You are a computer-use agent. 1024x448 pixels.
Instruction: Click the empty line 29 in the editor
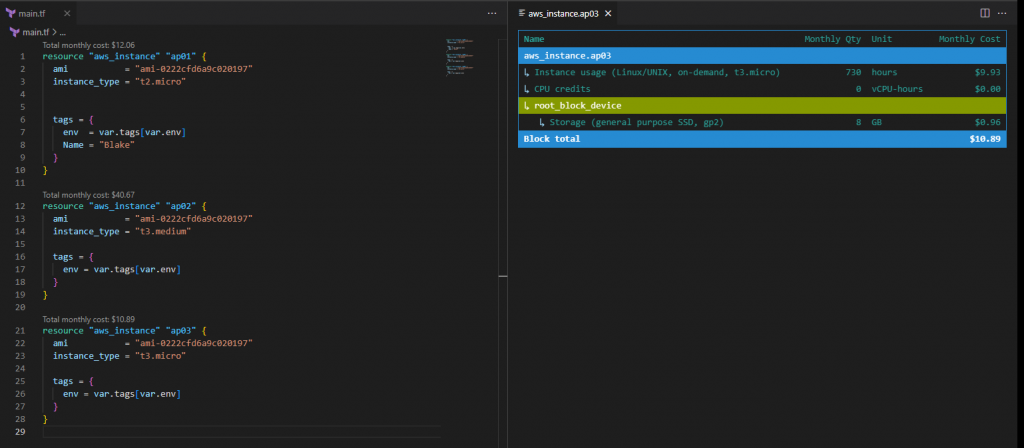pos(242,432)
